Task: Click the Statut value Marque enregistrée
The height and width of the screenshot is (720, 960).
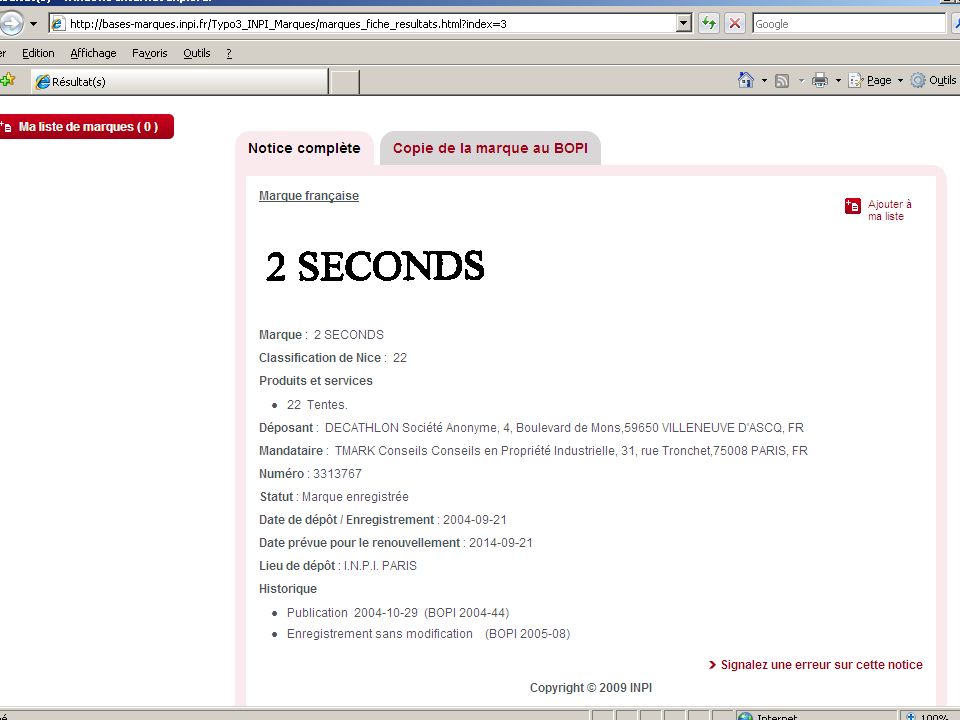Action: tap(355, 497)
